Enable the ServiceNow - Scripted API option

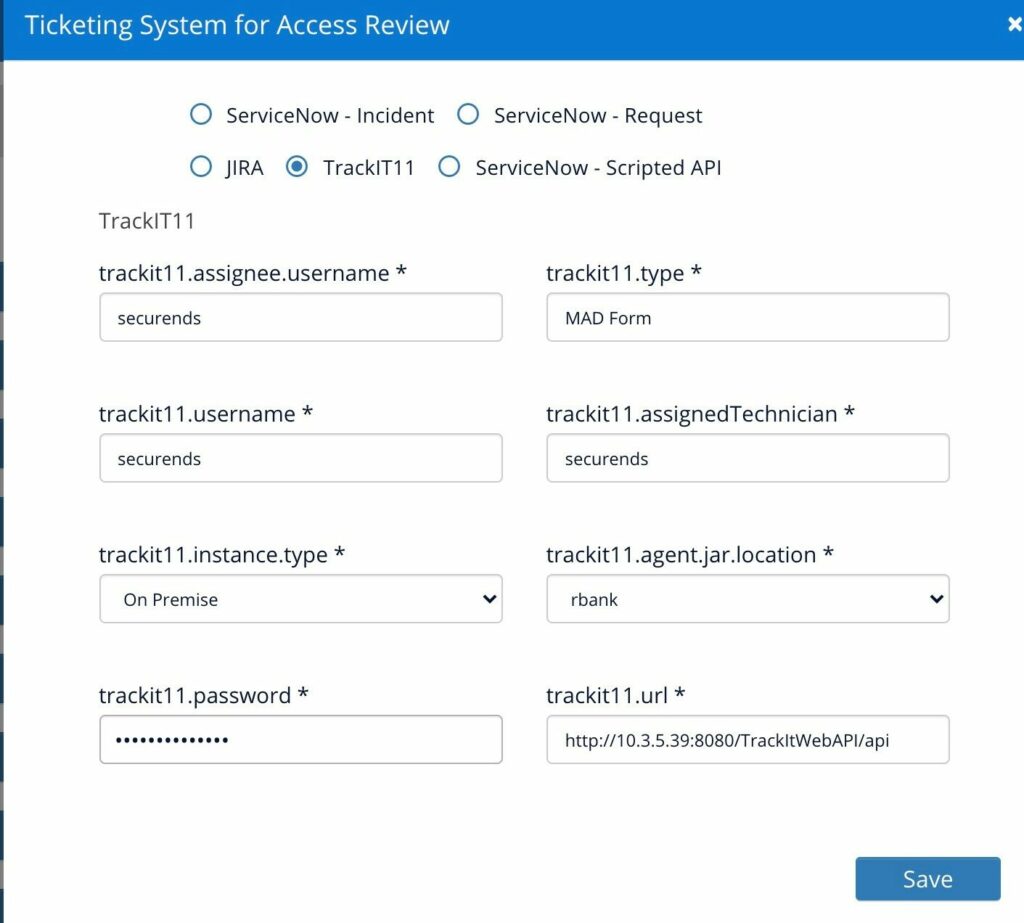click(449, 167)
